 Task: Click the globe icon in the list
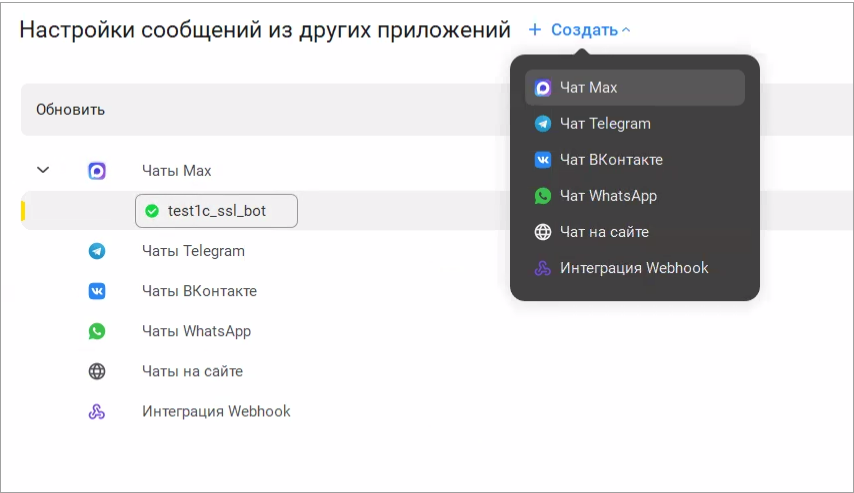pos(97,372)
